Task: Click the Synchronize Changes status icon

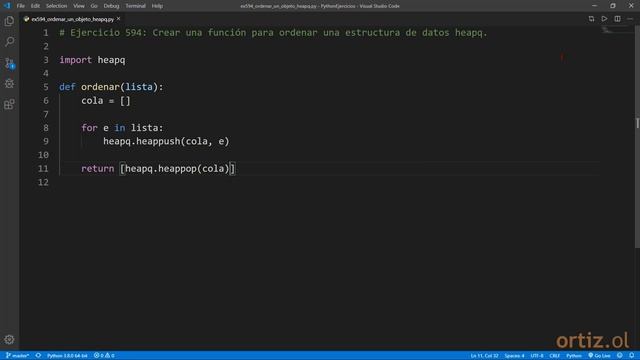Action: [38, 356]
